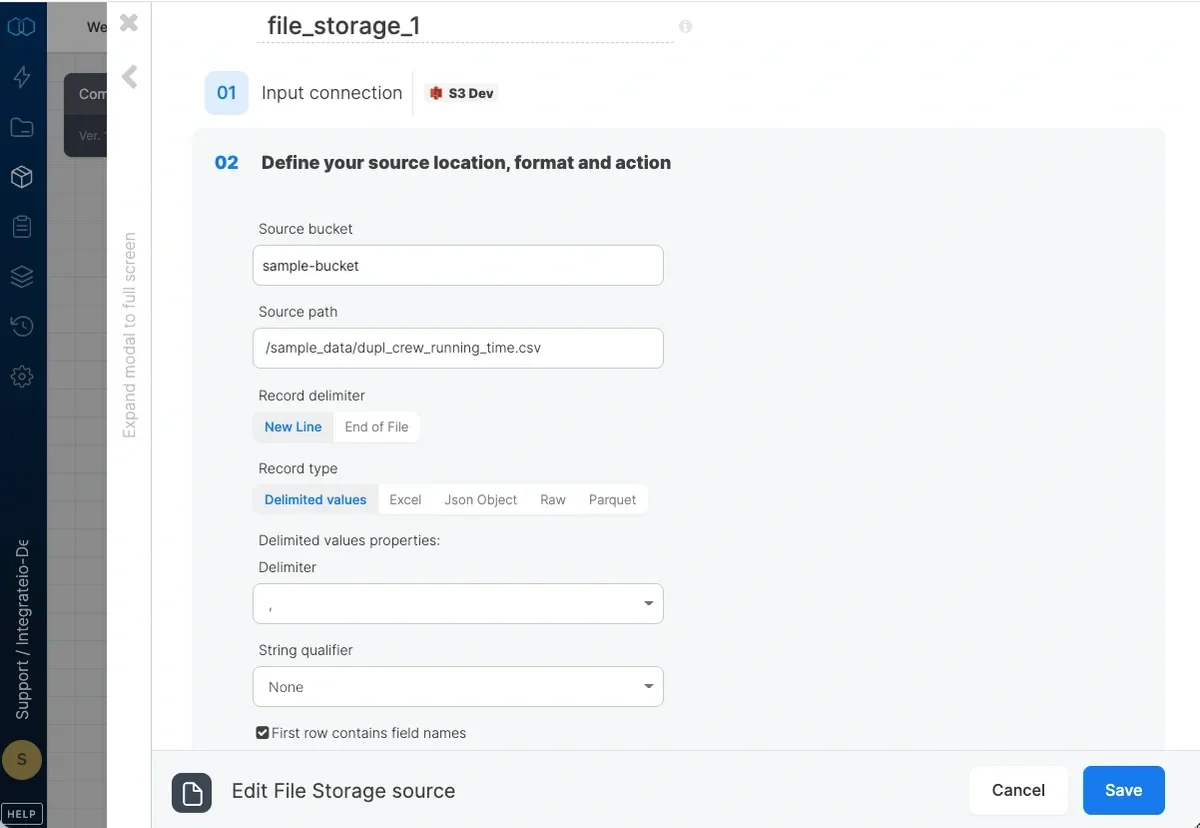Select the clipboard icon in the sidebar
The width and height of the screenshot is (1200, 828).
22,226
